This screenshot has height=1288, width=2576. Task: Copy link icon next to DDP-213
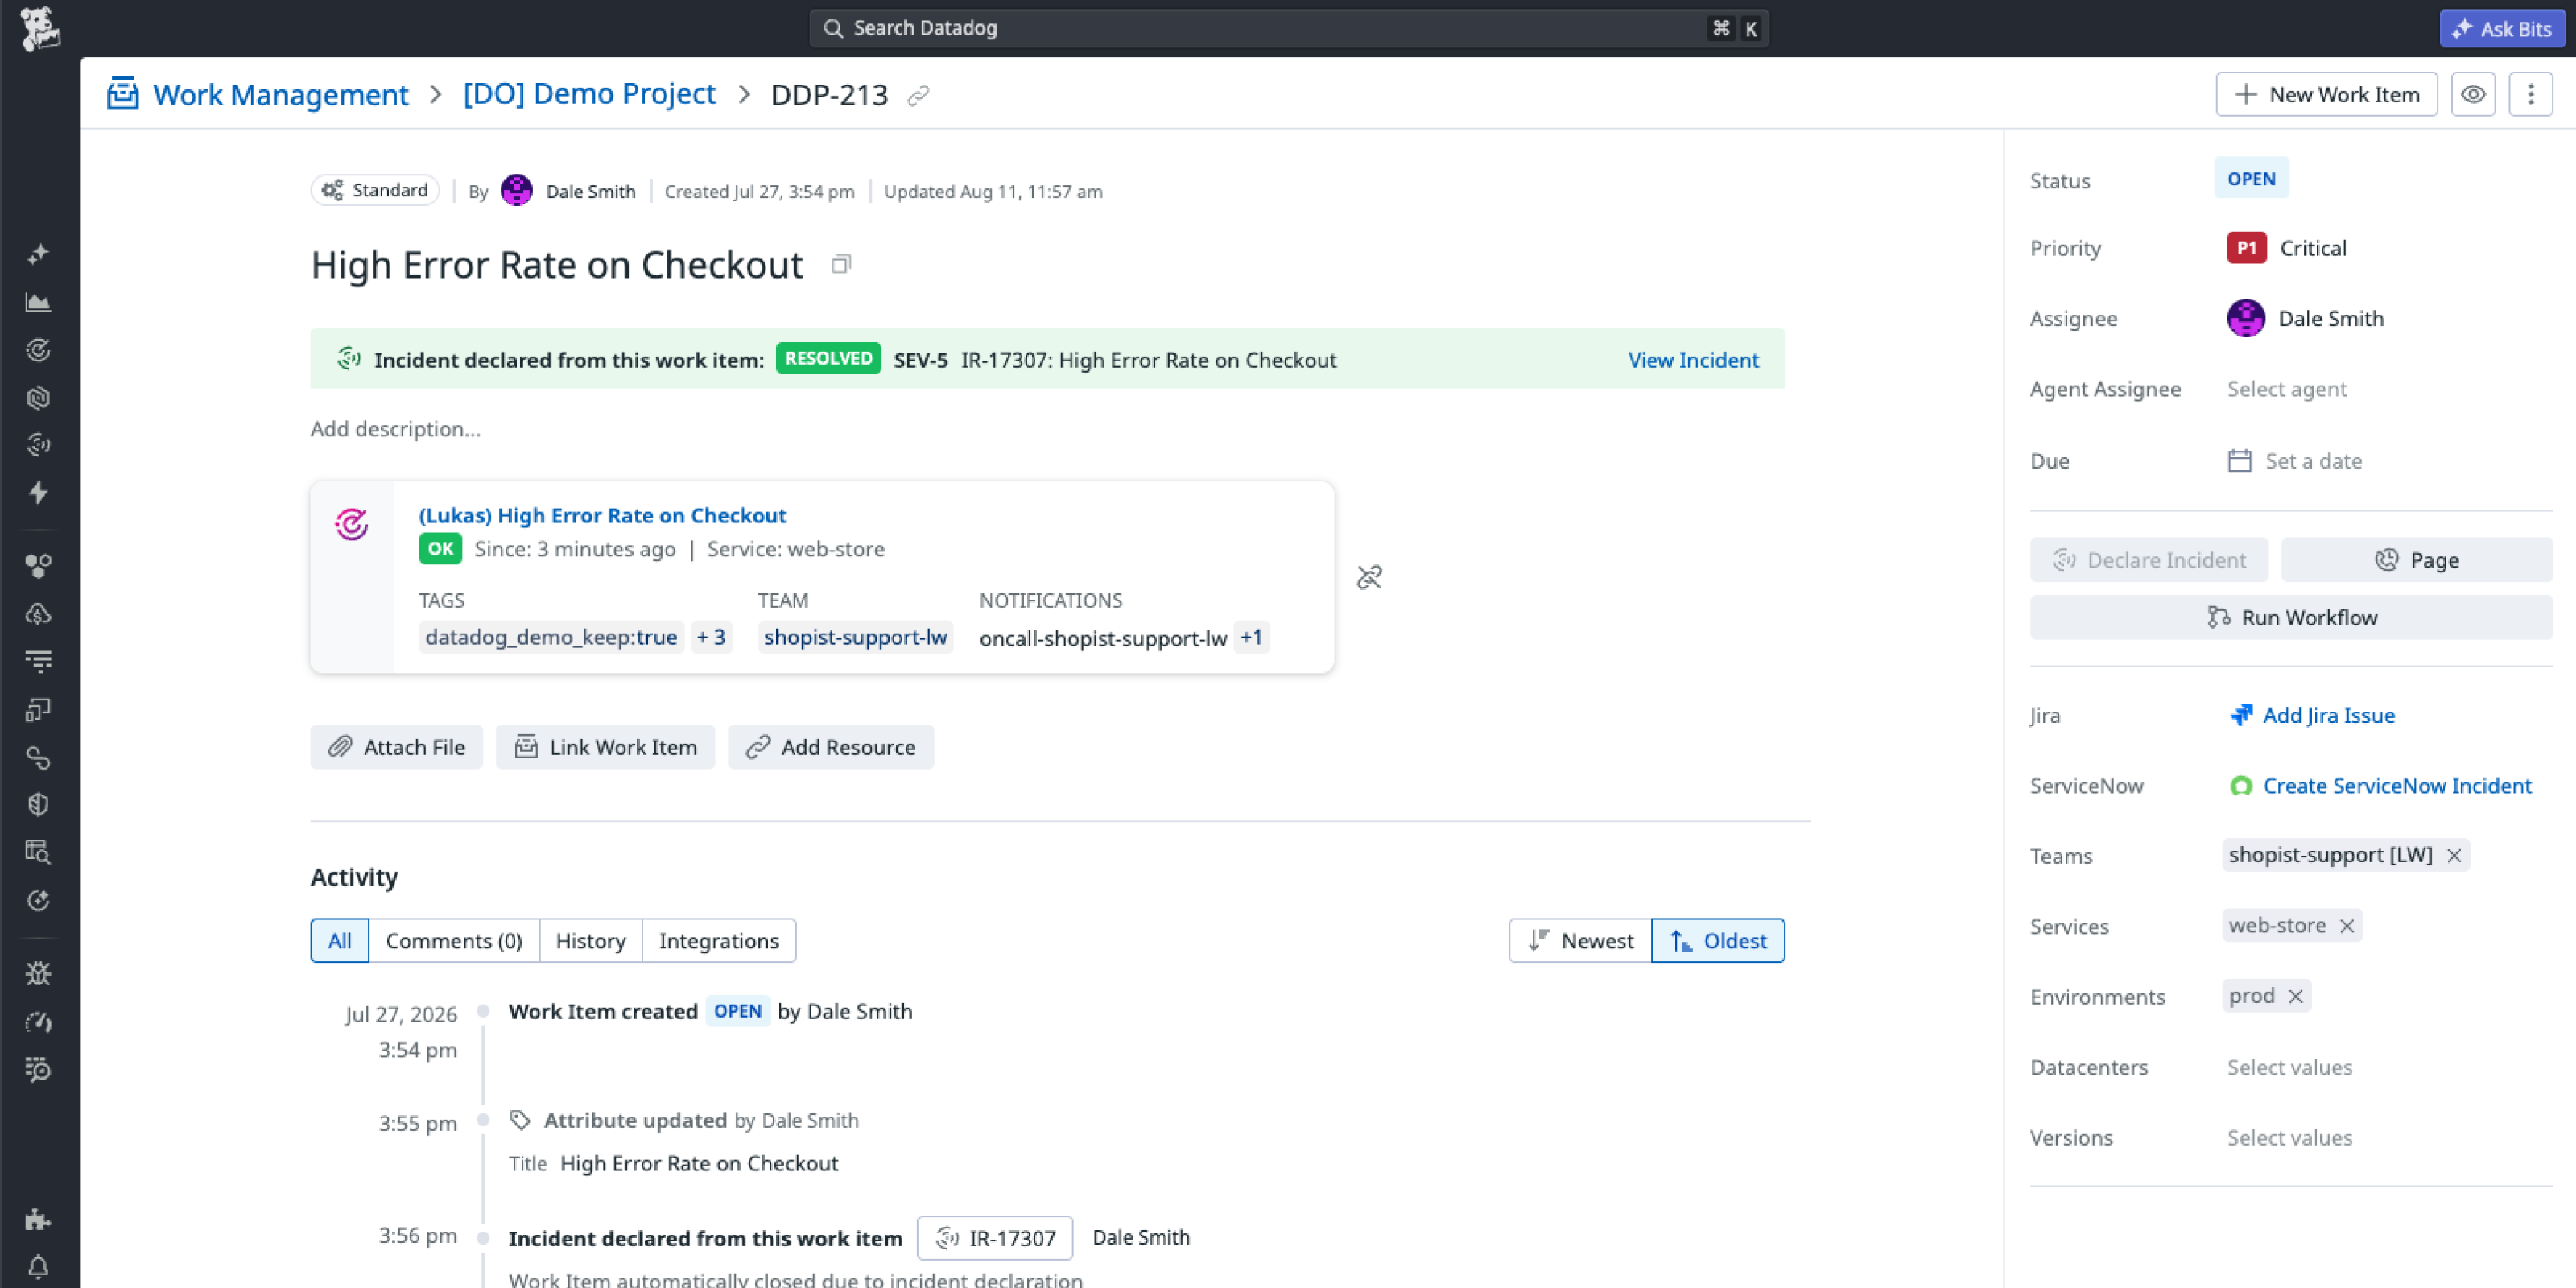click(918, 95)
